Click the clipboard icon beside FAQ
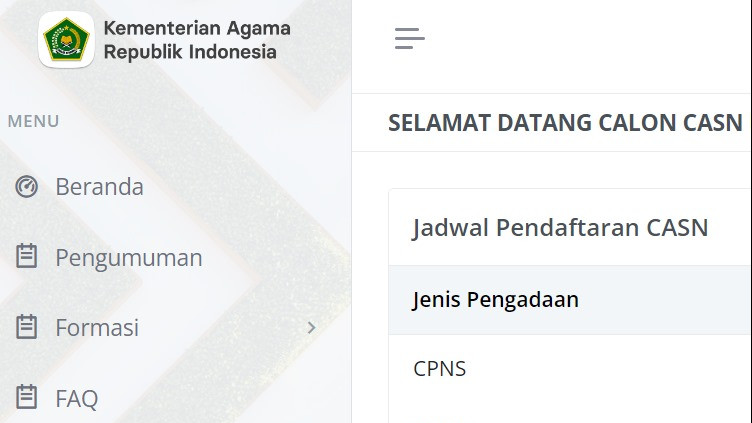This screenshot has height=423, width=752. (27, 398)
